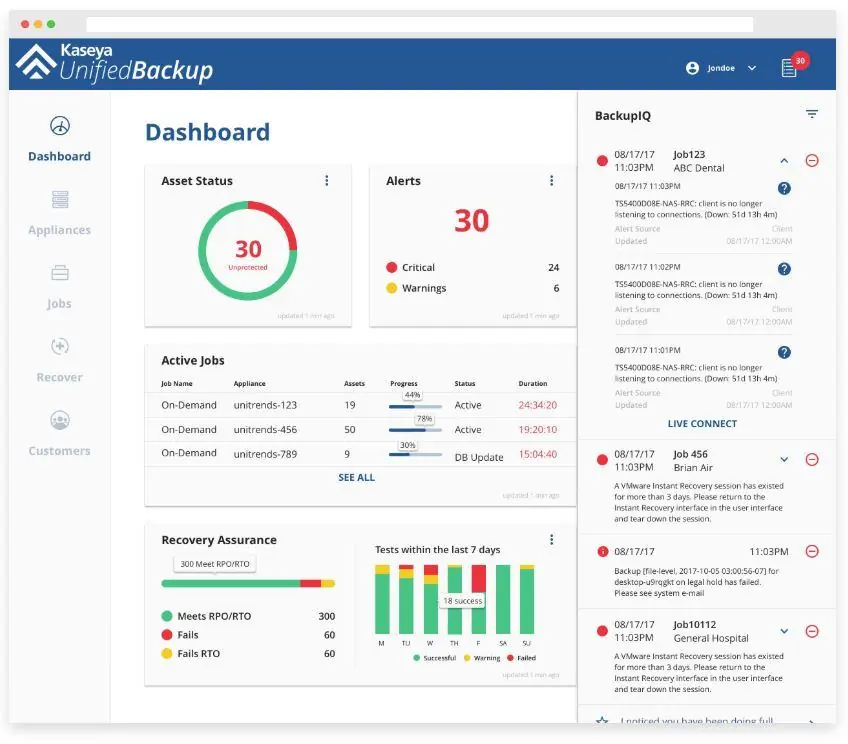Click SEE ALL under Active Jobs

pos(356,477)
